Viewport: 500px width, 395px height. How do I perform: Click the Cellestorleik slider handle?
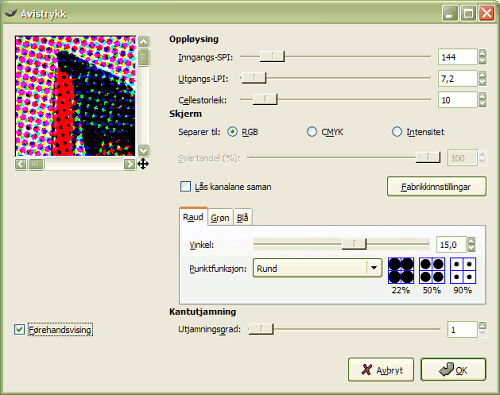tap(265, 99)
